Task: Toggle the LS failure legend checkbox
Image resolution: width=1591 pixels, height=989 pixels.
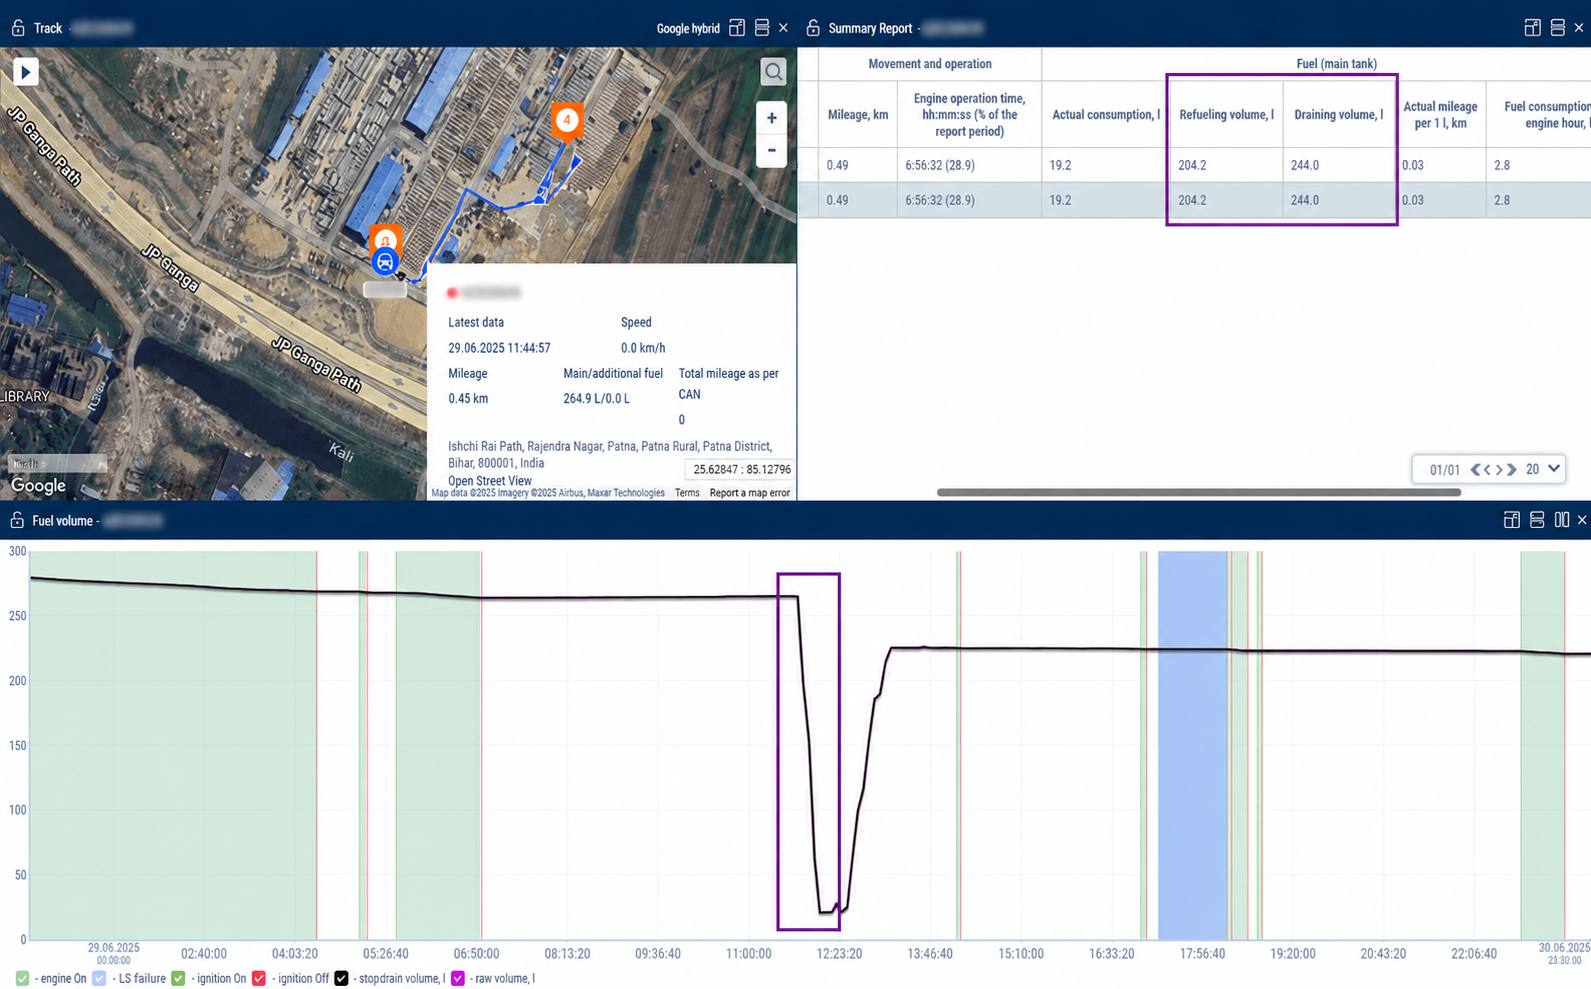Action: [x=99, y=978]
